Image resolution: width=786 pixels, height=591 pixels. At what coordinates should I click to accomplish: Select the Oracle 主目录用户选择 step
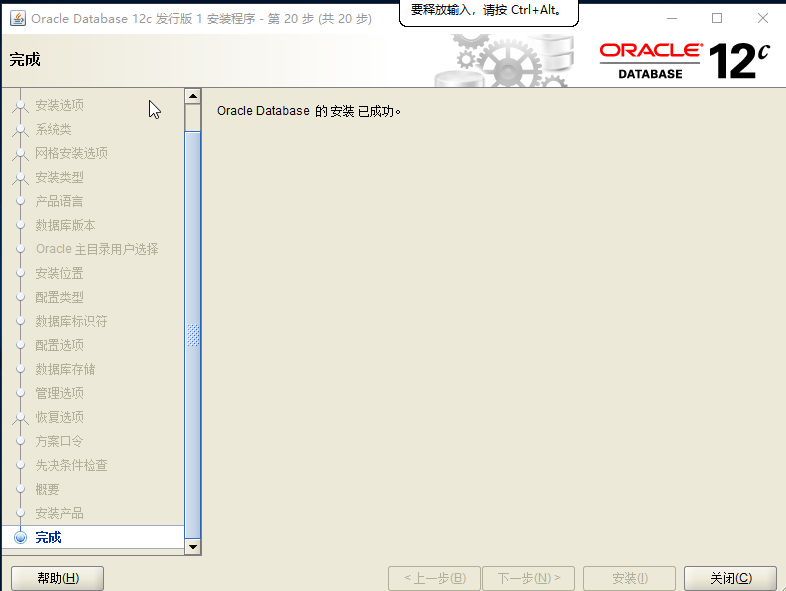pos(97,249)
